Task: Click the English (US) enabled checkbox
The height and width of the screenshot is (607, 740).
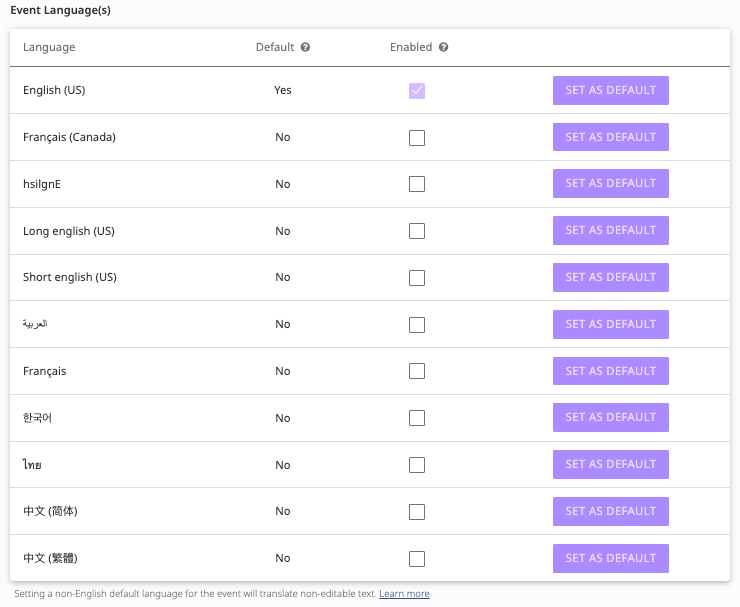Action: [x=417, y=91]
